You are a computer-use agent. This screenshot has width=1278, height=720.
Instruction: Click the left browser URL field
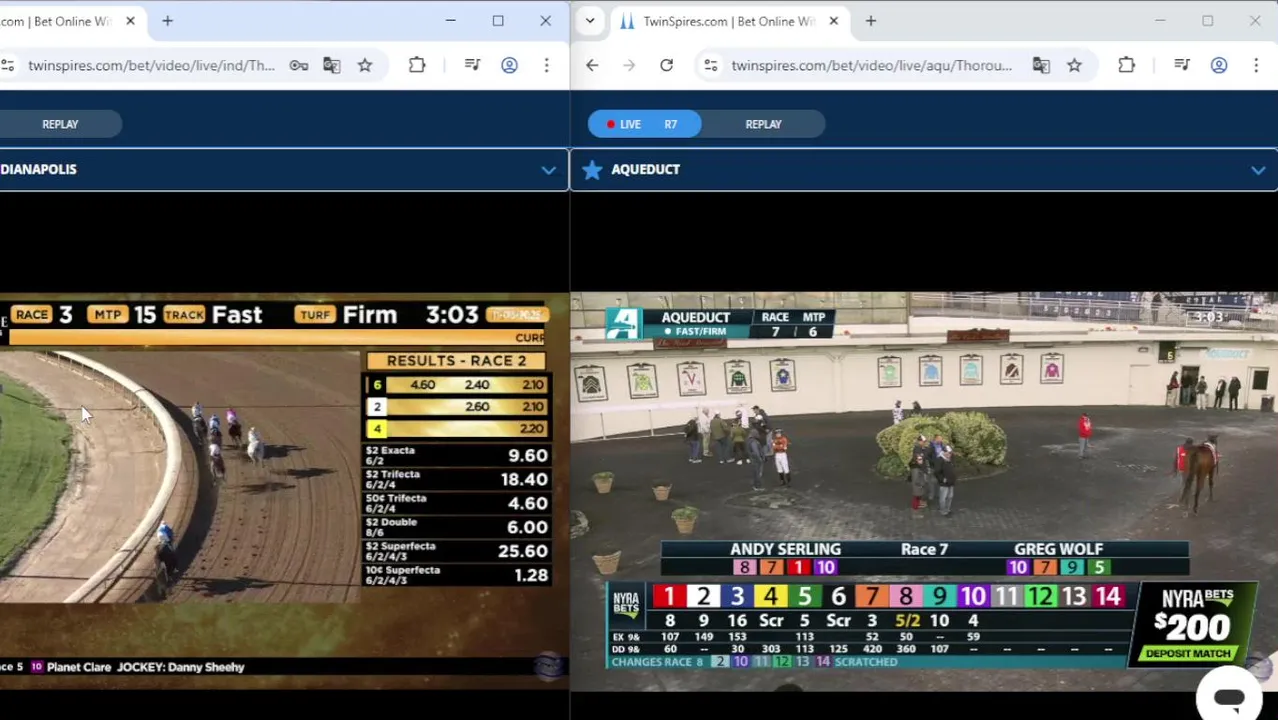151,66
